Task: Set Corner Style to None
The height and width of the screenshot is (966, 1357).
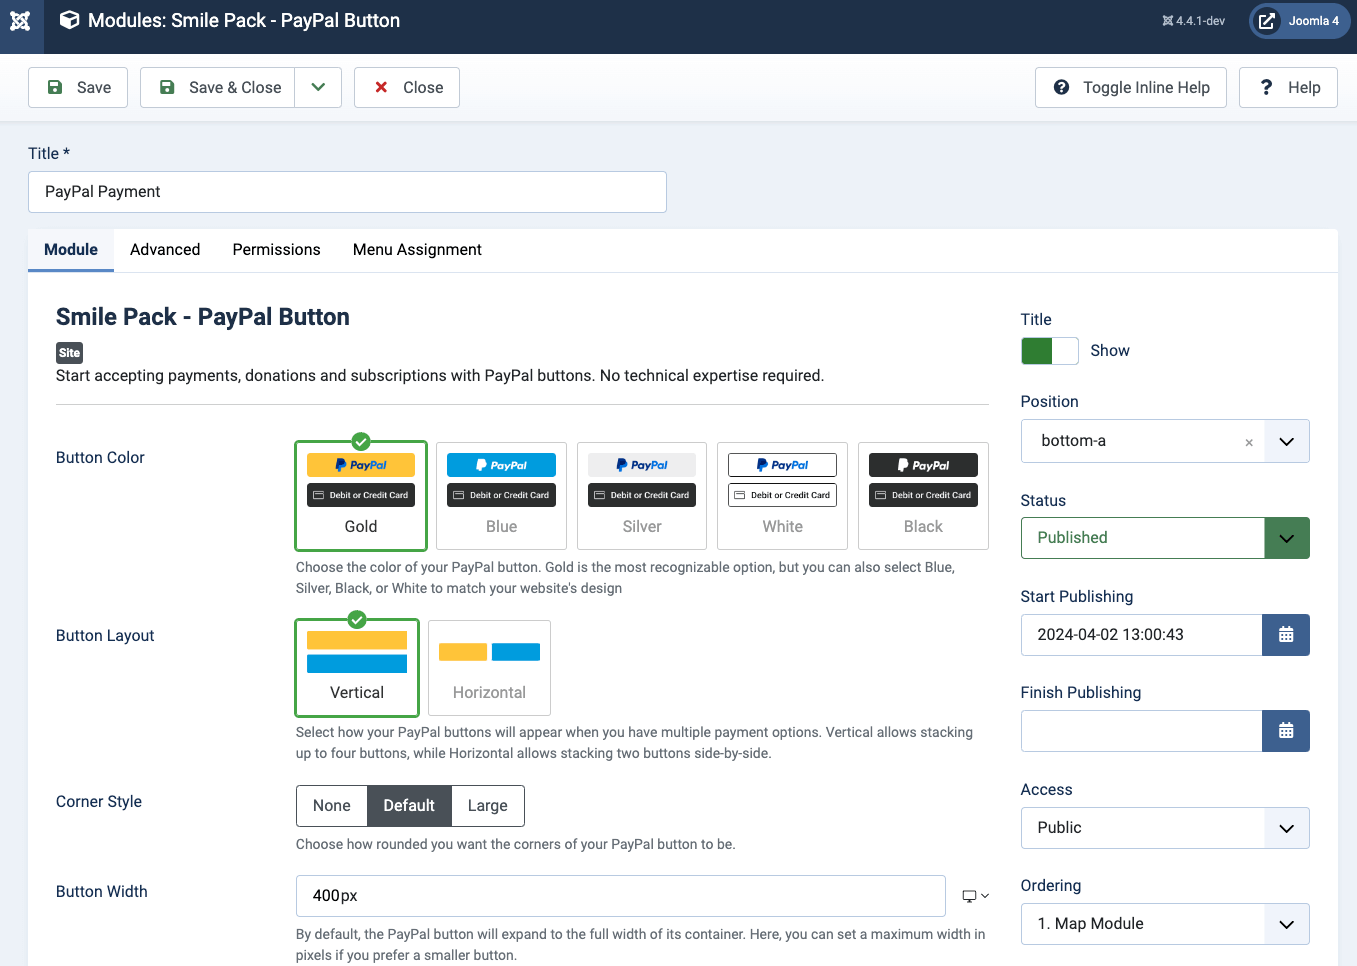Action: coord(332,806)
